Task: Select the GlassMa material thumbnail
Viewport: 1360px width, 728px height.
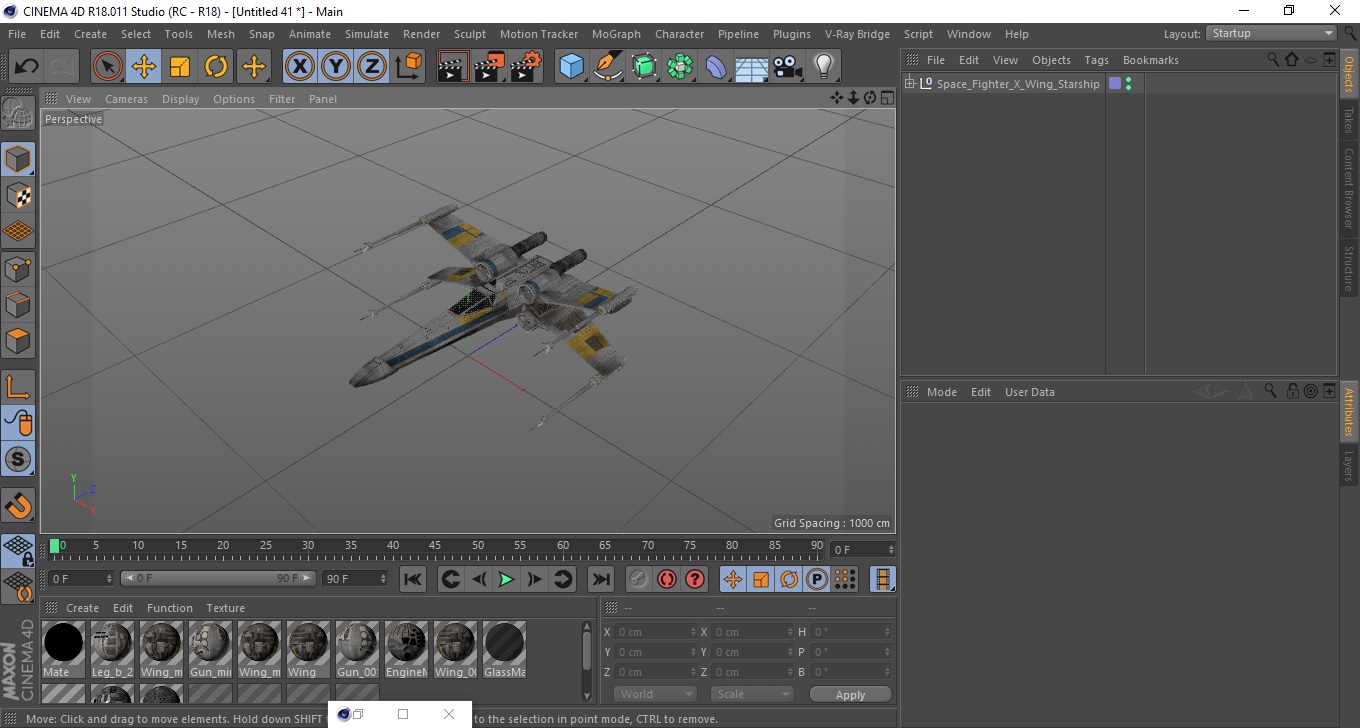Action: point(504,643)
